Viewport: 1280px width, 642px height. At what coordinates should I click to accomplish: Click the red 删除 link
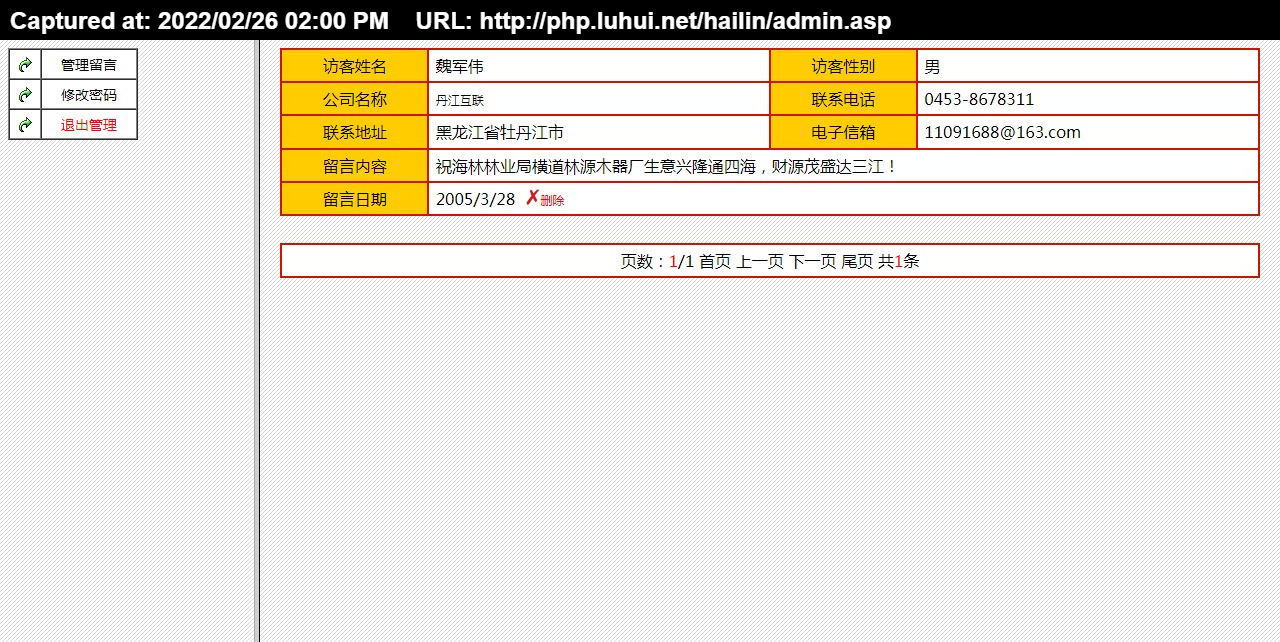[552, 200]
